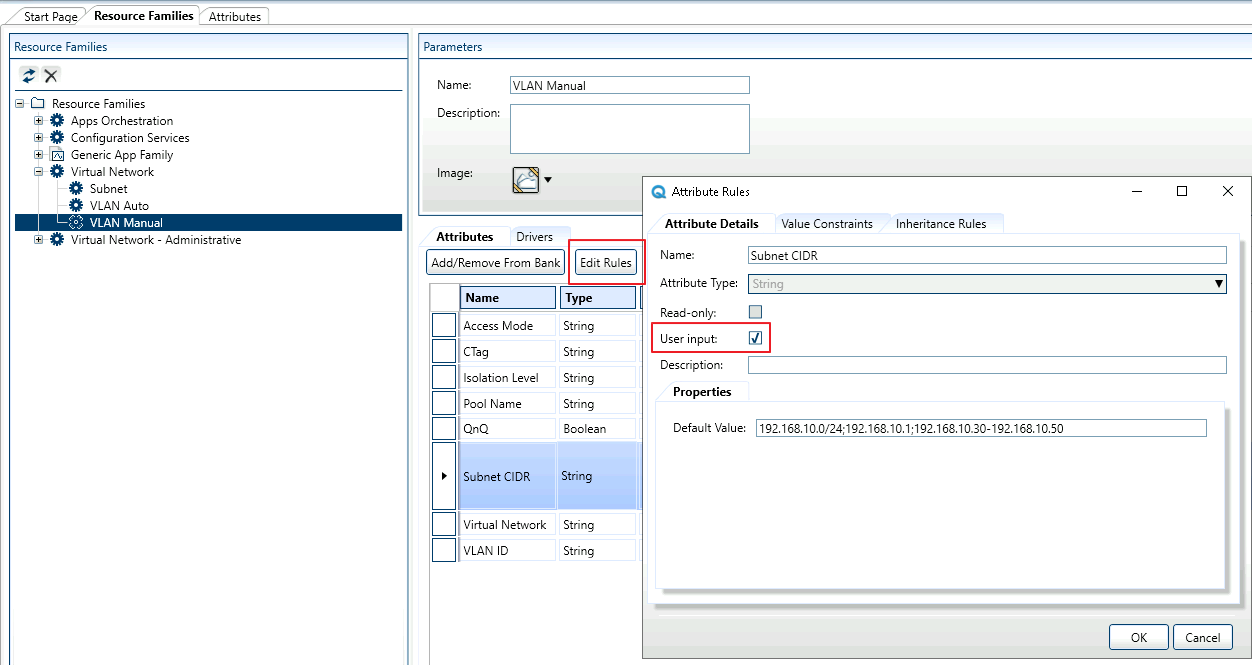Screen dimensions: 1252x665
Task: Select the Access Mode row selector box
Action: [444, 326]
